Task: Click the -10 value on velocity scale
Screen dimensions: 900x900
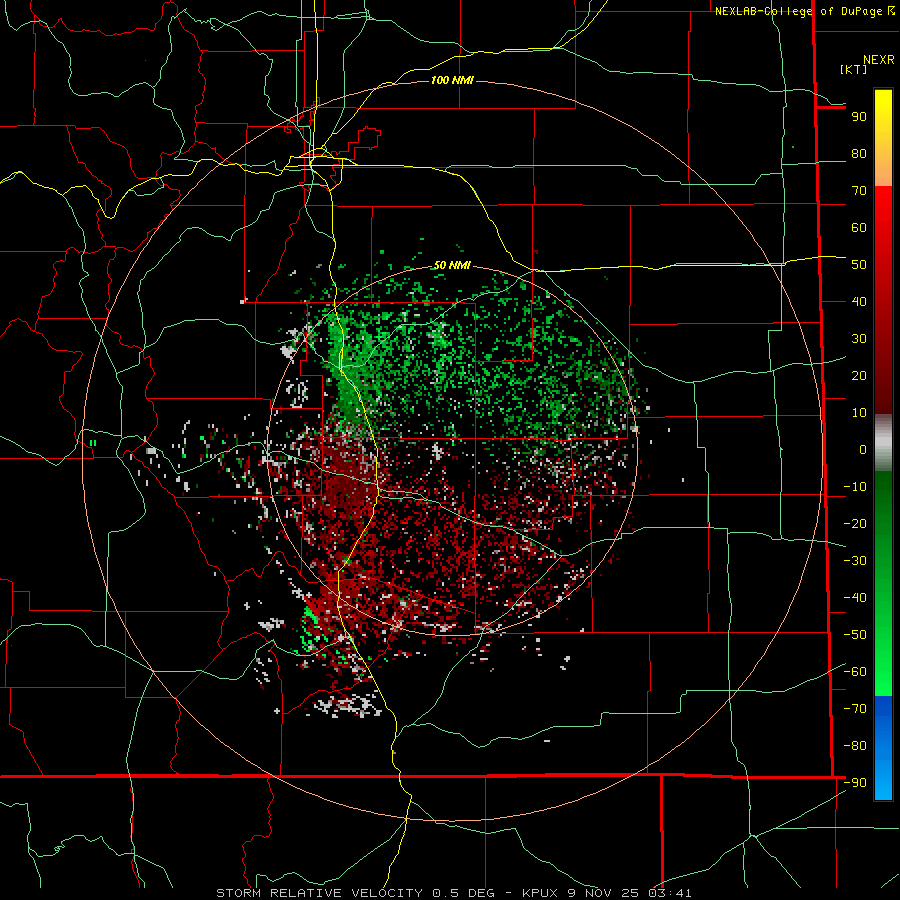Action: (x=855, y=487)
